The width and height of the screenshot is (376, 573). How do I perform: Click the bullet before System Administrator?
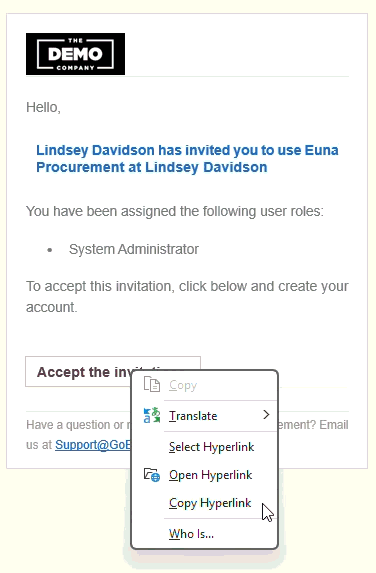tap(50, 250)
